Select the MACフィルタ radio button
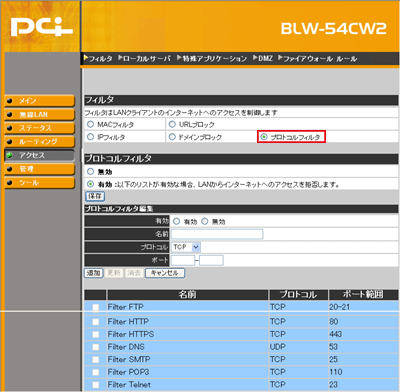This screenshot has width=400, height=392. pos(90,124)
